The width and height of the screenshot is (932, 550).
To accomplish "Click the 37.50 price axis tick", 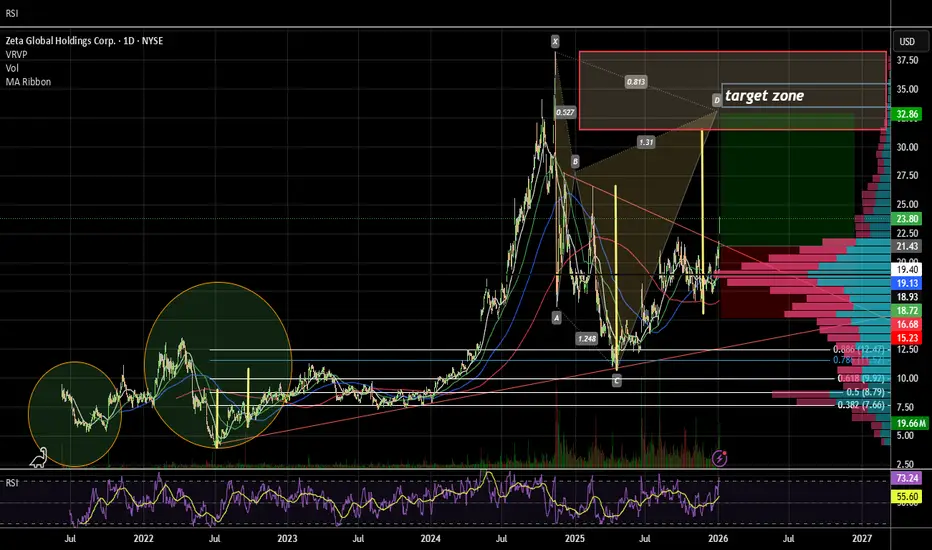I will tap(907, 60).
